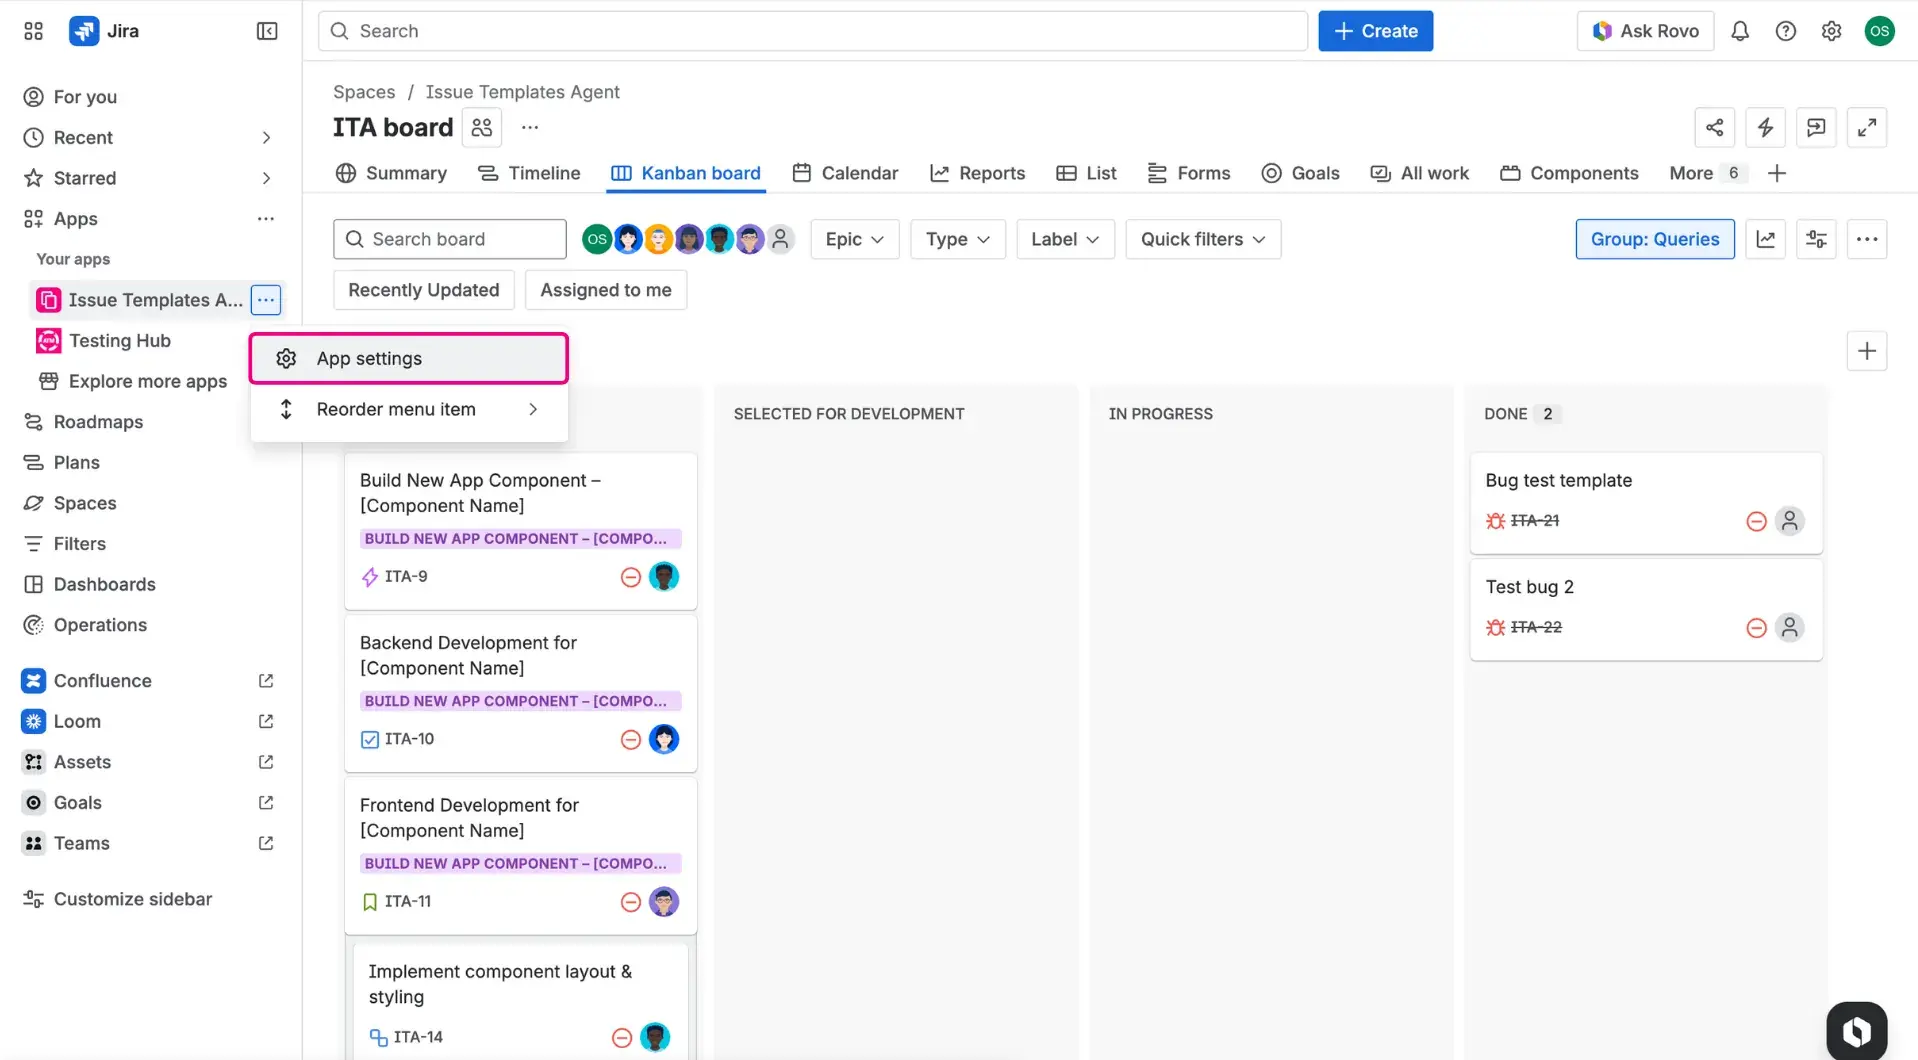The image size is (1918, 1060).
Task: Open Jira settings gear
Action: point(1831,31)
